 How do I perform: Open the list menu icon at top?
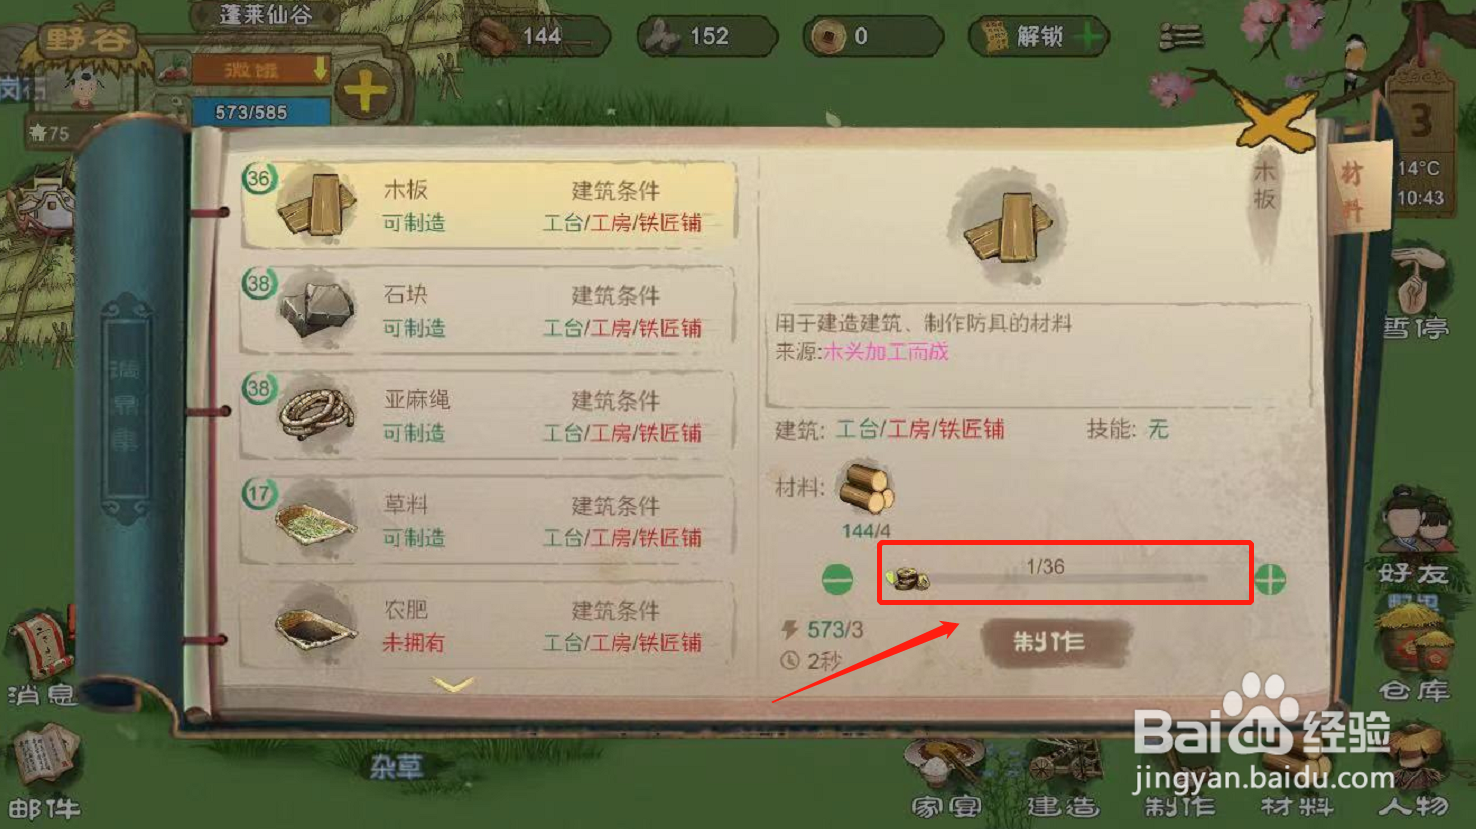(x=1181, y=37)
